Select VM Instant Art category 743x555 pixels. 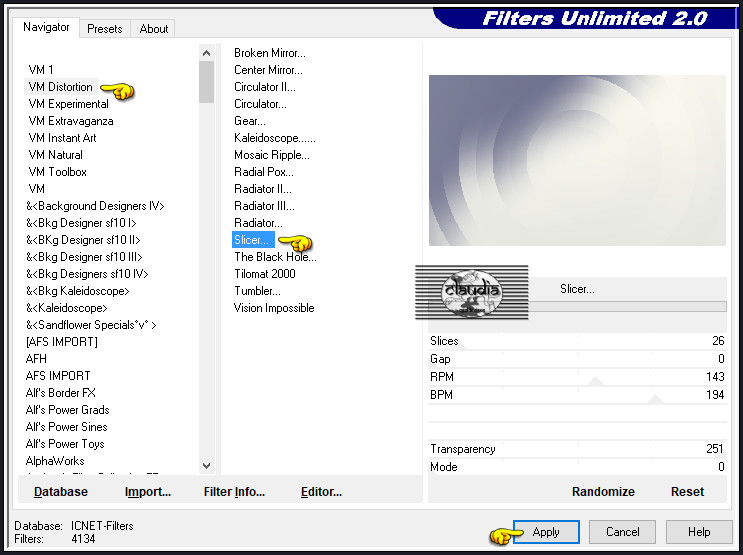62,138
